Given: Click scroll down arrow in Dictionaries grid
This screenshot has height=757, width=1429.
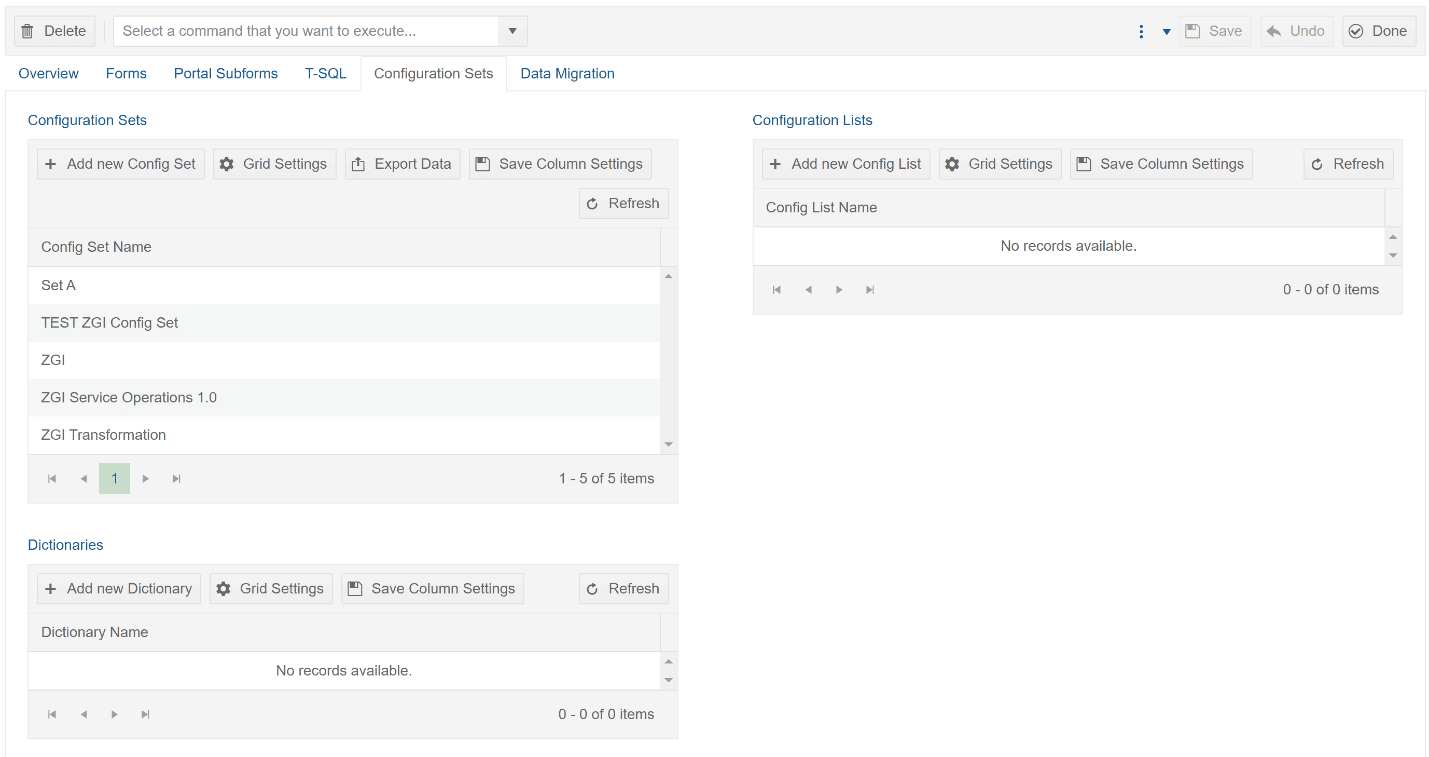Looking at the screenshot, I should point(669,681).
